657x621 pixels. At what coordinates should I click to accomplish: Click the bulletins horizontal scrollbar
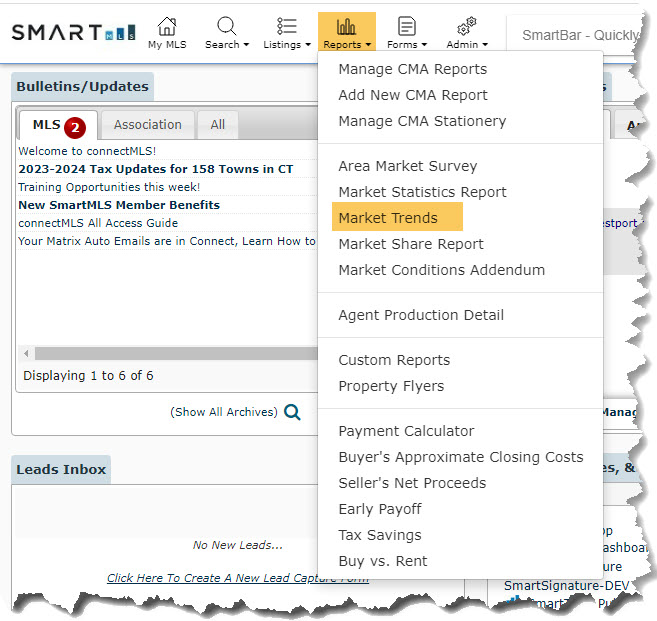point(176,354)
